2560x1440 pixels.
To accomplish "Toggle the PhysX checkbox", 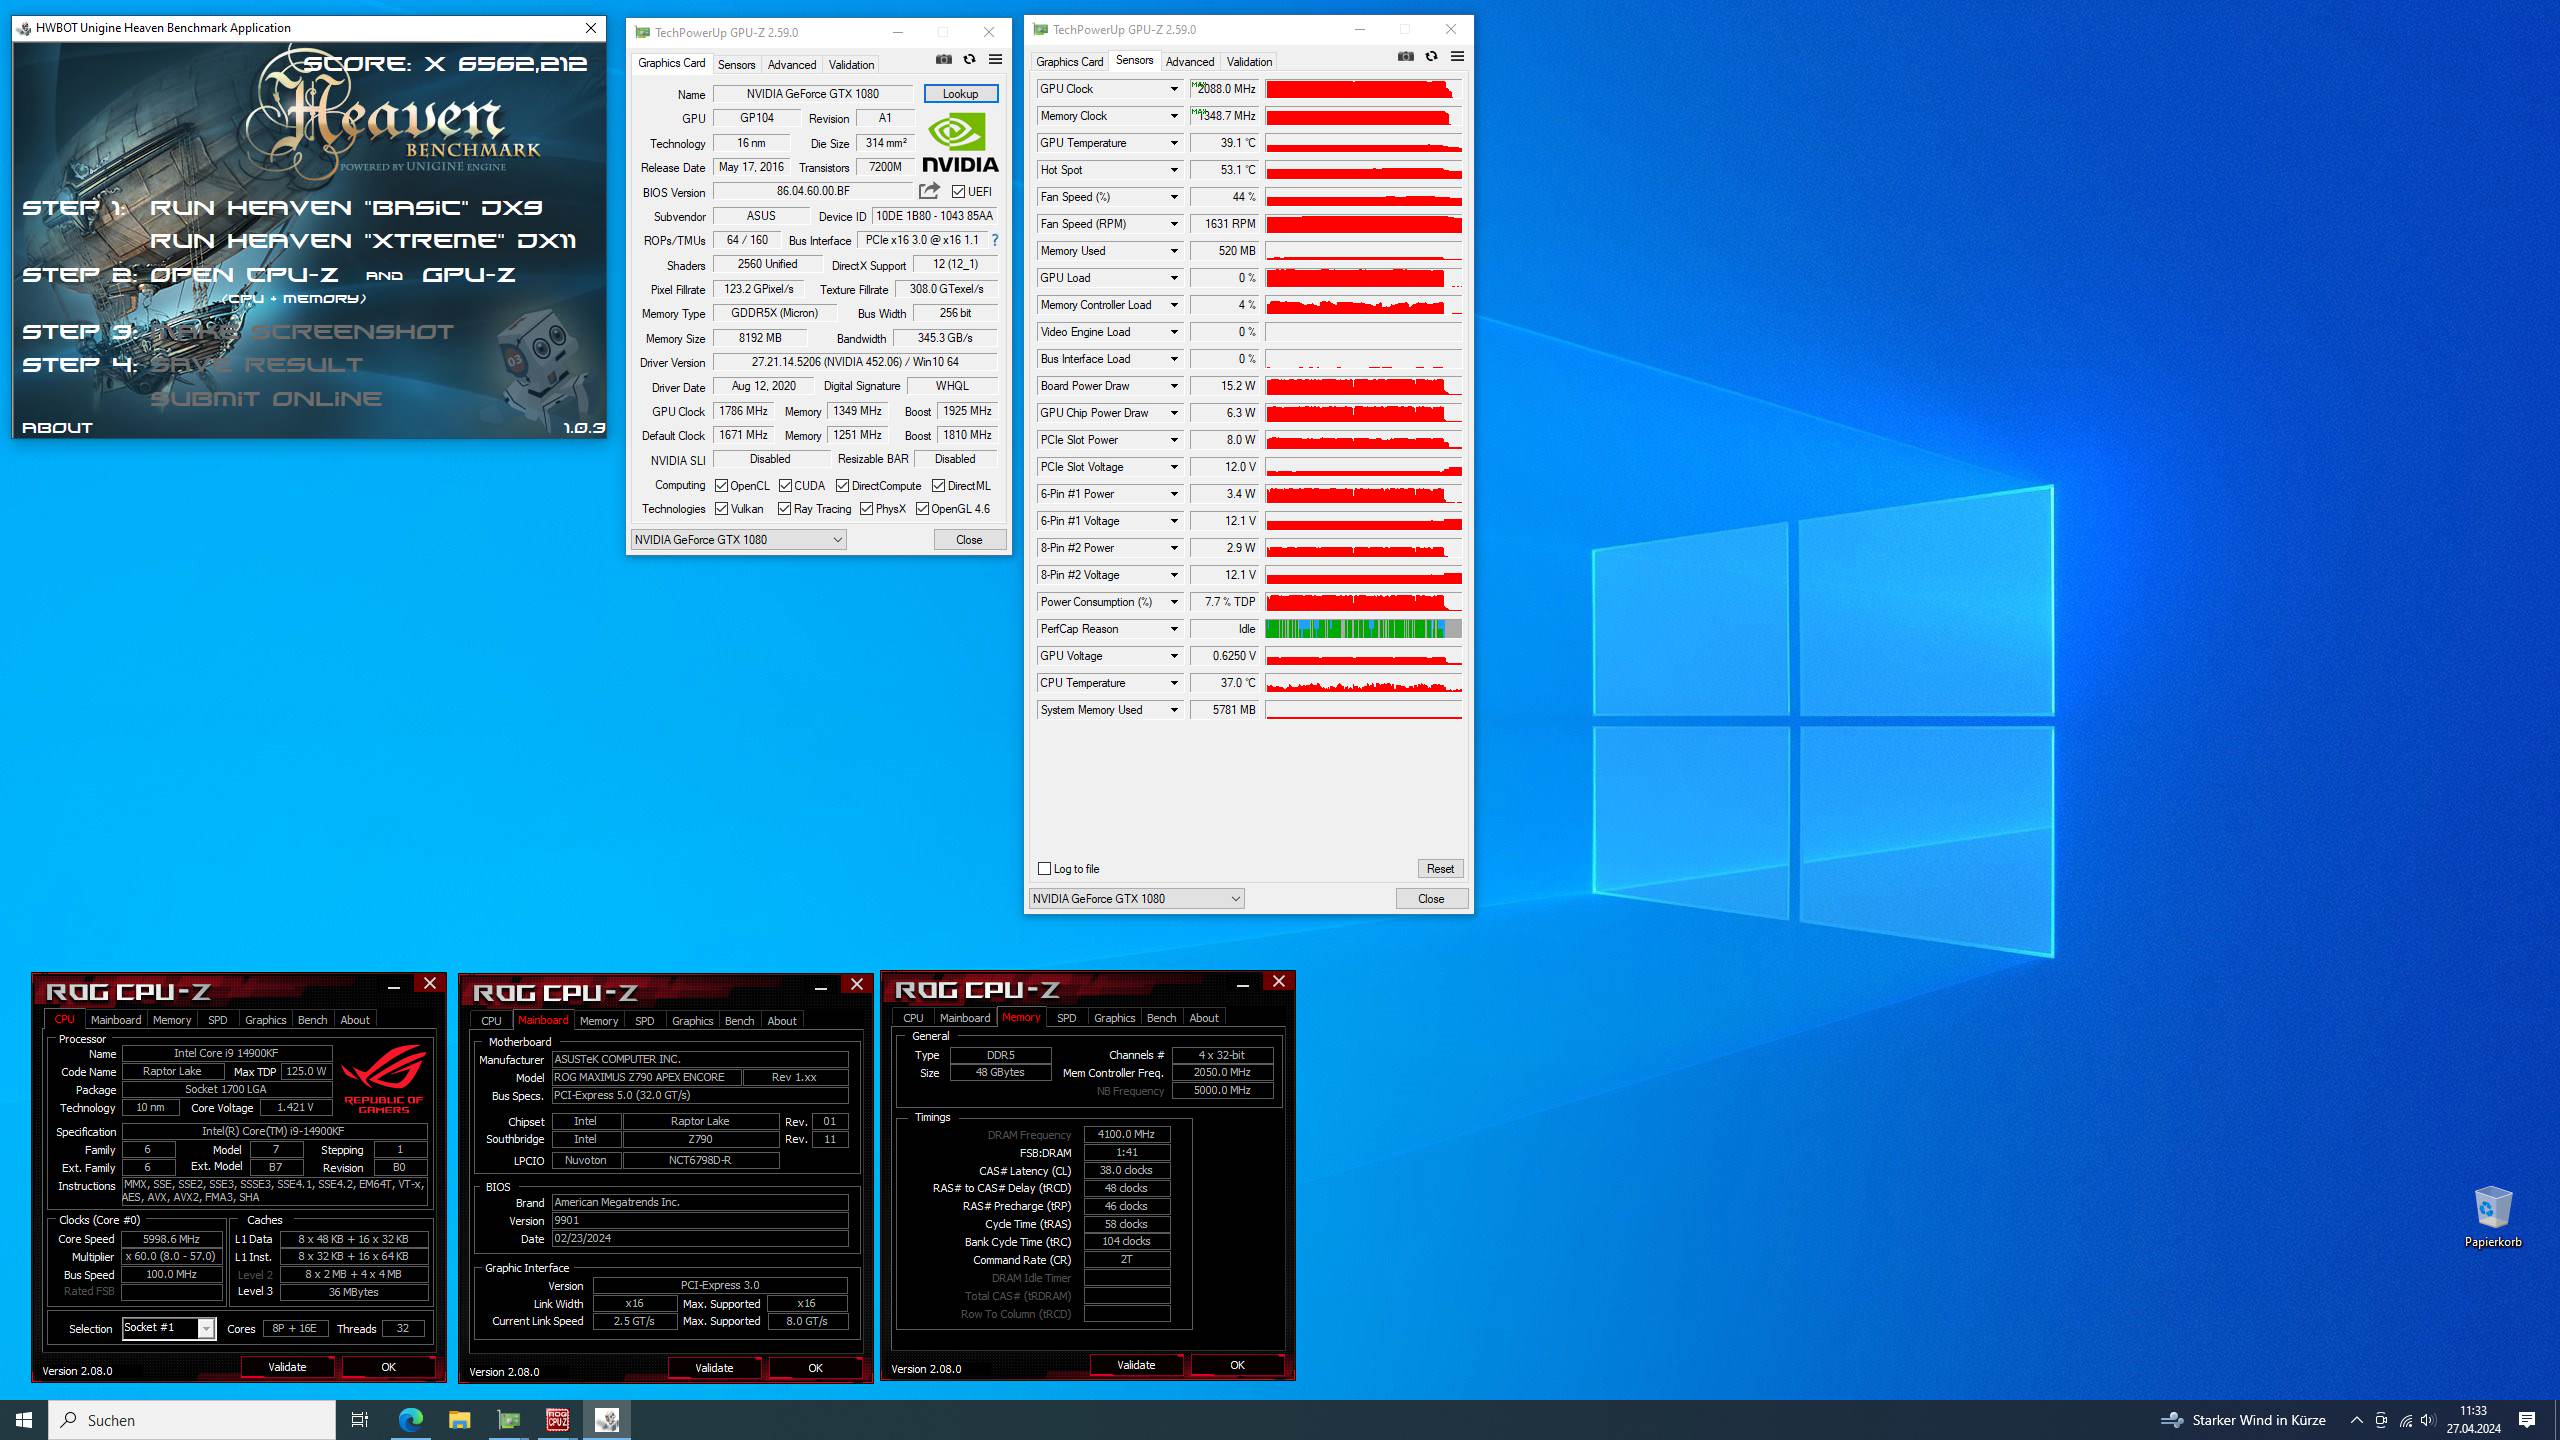I will pos(866,509).
